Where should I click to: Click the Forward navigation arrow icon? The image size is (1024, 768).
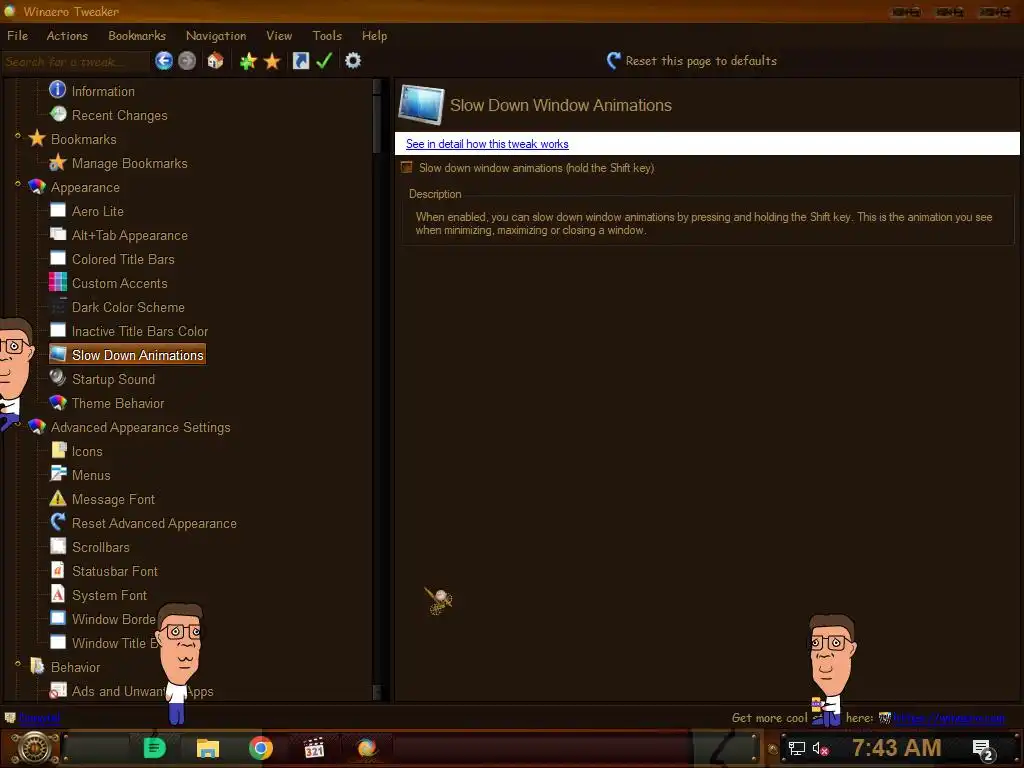point(187,61)
